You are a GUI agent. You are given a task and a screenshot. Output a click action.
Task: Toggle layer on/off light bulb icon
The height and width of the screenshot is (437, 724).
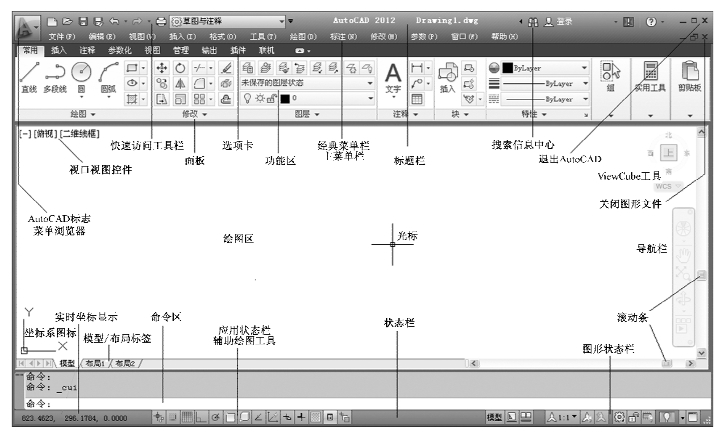[247, 98]
